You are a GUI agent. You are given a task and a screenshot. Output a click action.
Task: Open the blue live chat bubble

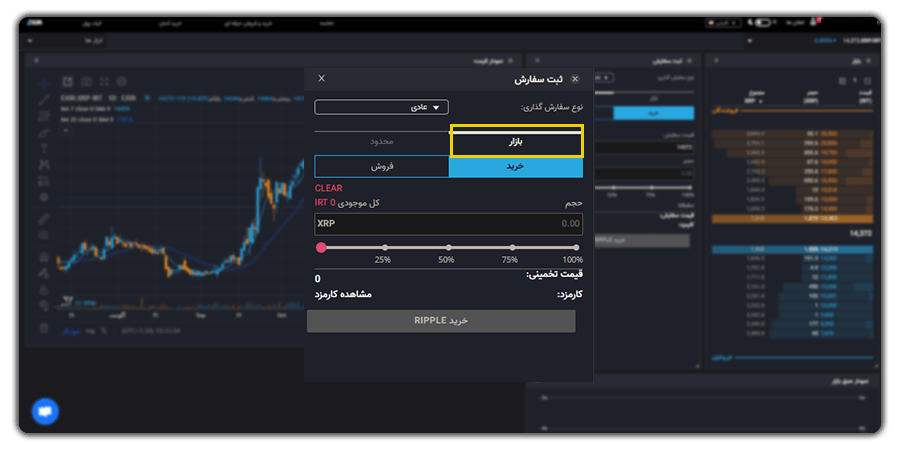click(x=45, y=412)
